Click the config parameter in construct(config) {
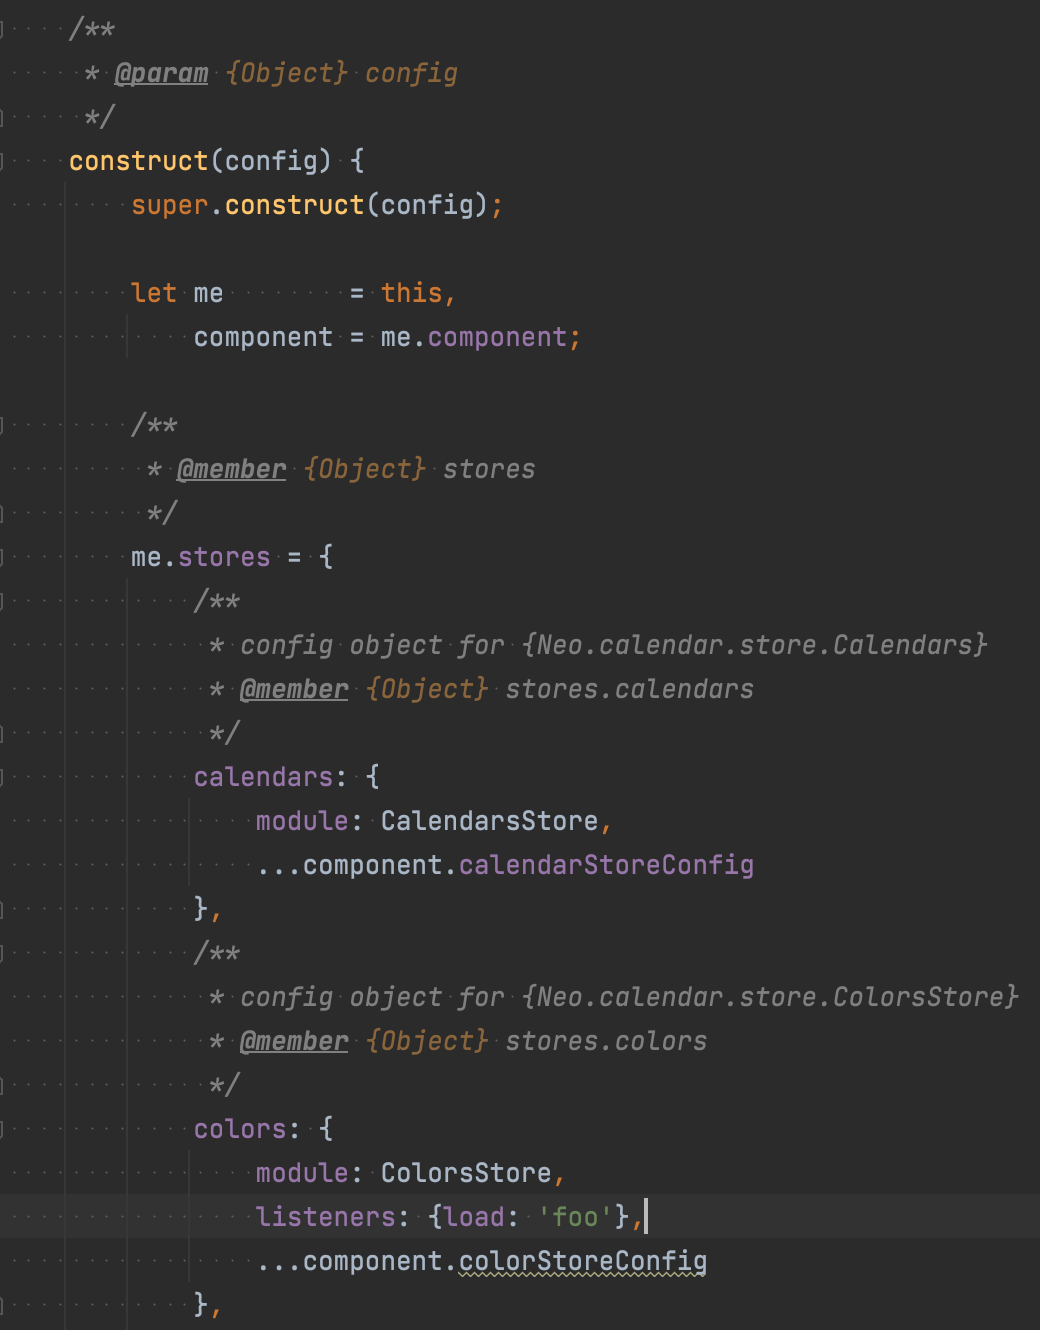Viewport: 1040px width, 1330px height. (x=271, y=161)
